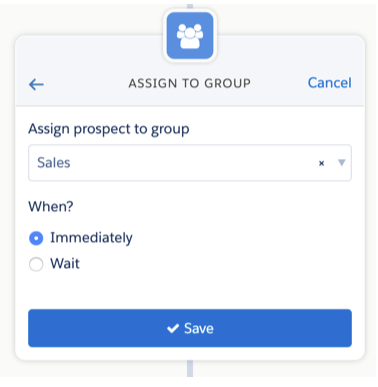378x387 pixels.
Task: Choose the Wait radio button
Action: (x=36, y=264)
